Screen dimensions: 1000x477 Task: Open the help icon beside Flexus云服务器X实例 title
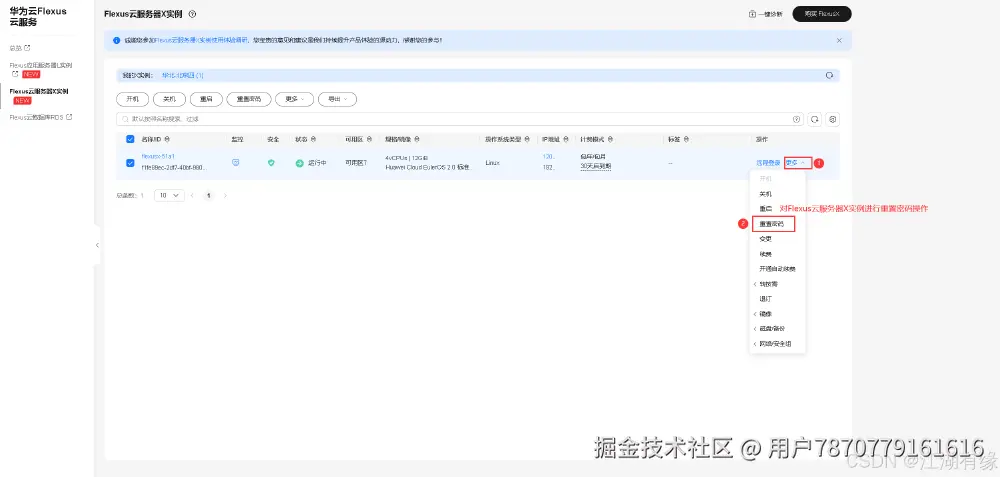193,14
